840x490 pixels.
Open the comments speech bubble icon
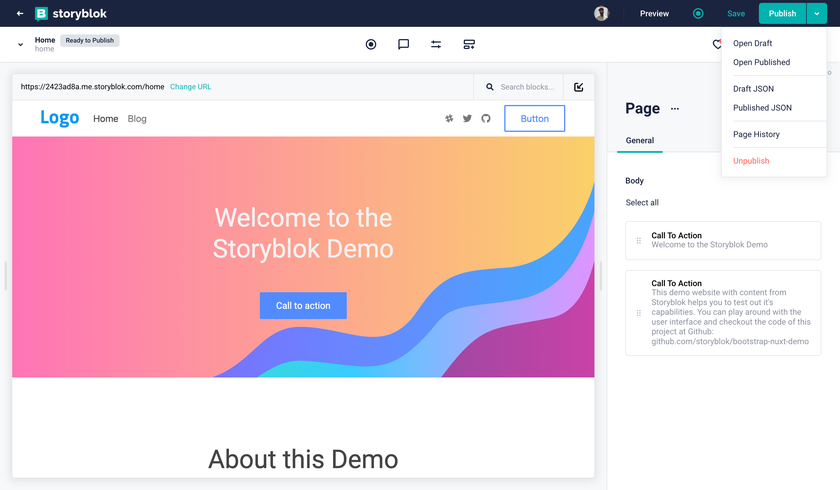coord(403,44)
